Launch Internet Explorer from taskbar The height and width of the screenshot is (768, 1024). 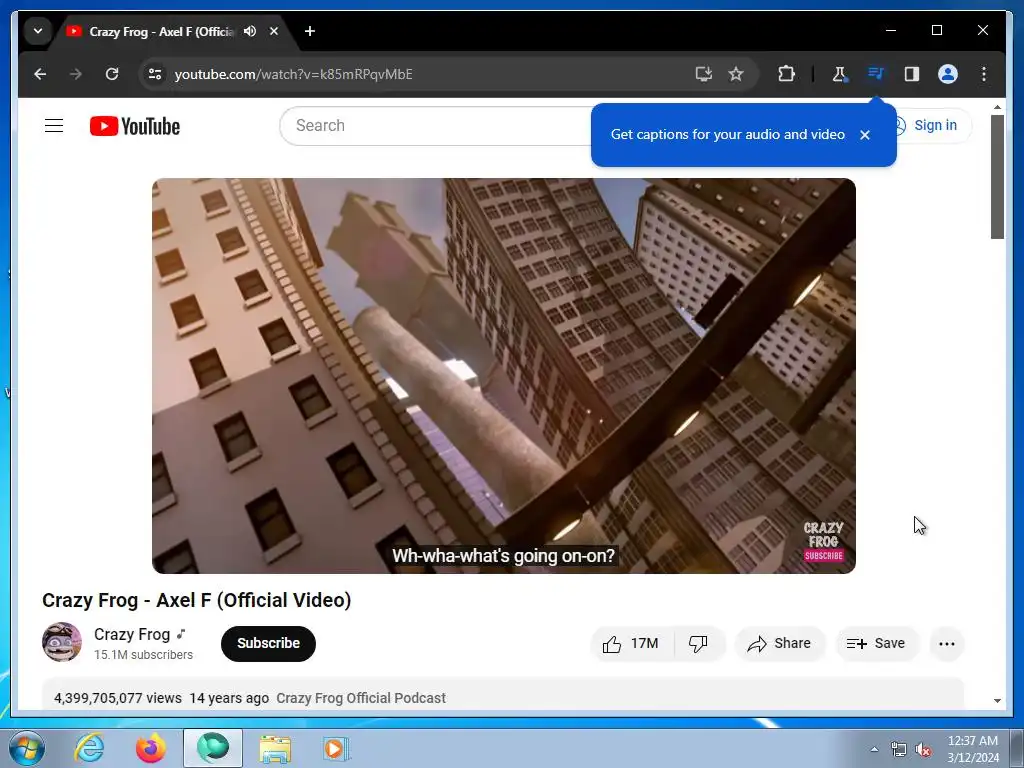click(89, 748)
